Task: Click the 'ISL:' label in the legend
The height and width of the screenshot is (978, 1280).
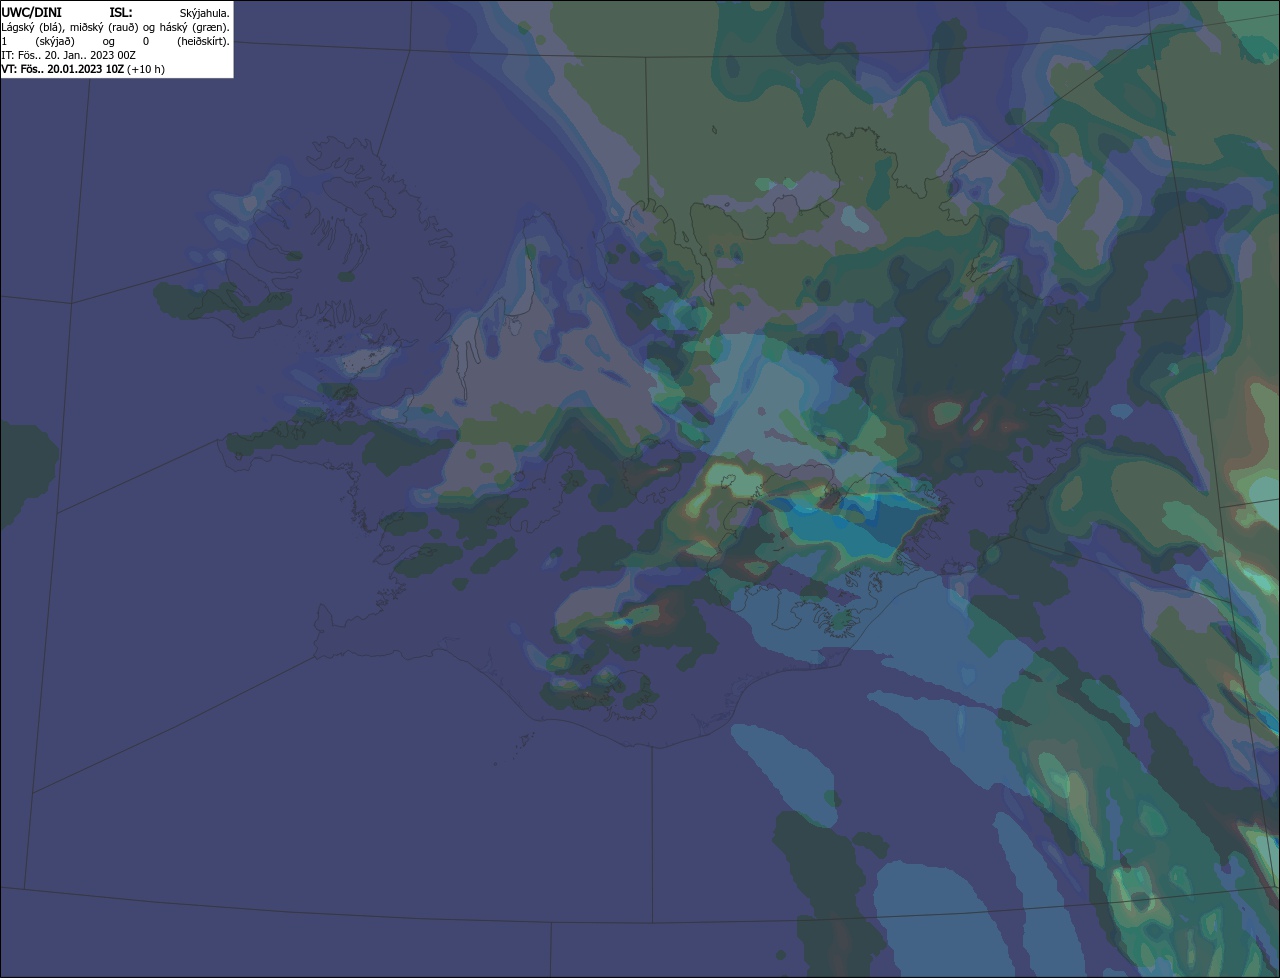Action: click(121, 12)
